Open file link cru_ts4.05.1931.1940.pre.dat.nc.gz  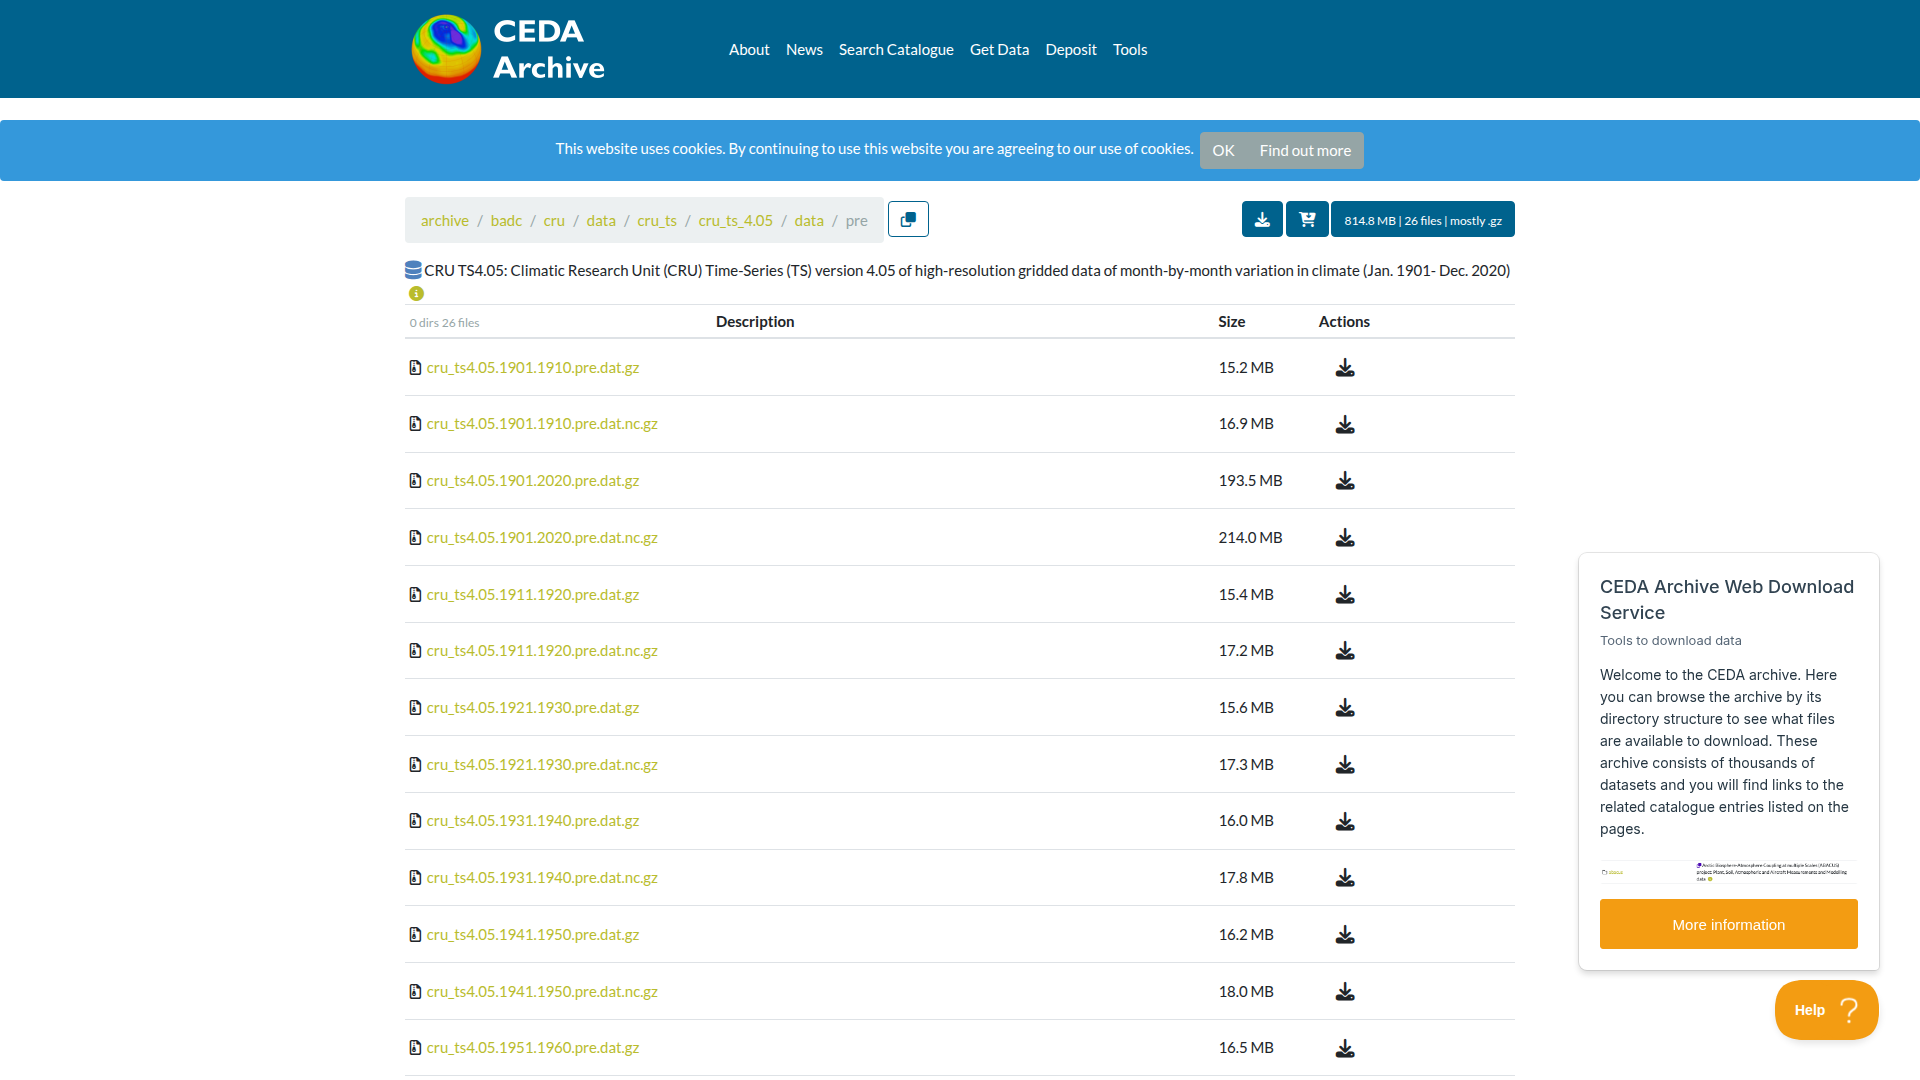[542, 877]
